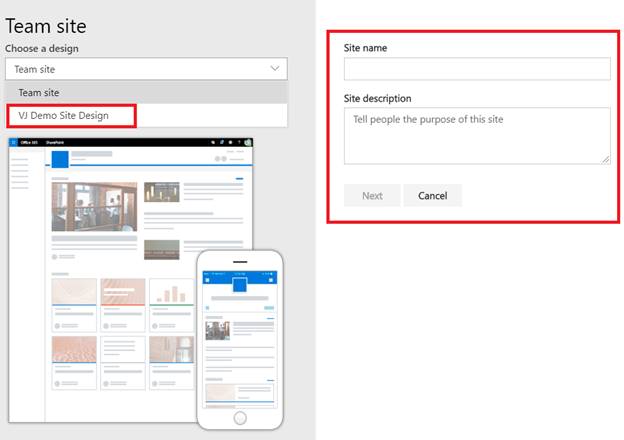The width and height of the screenshot is (624, 440).
Task: Click the mobile phone preview image
Action: (x=240, y=340)
